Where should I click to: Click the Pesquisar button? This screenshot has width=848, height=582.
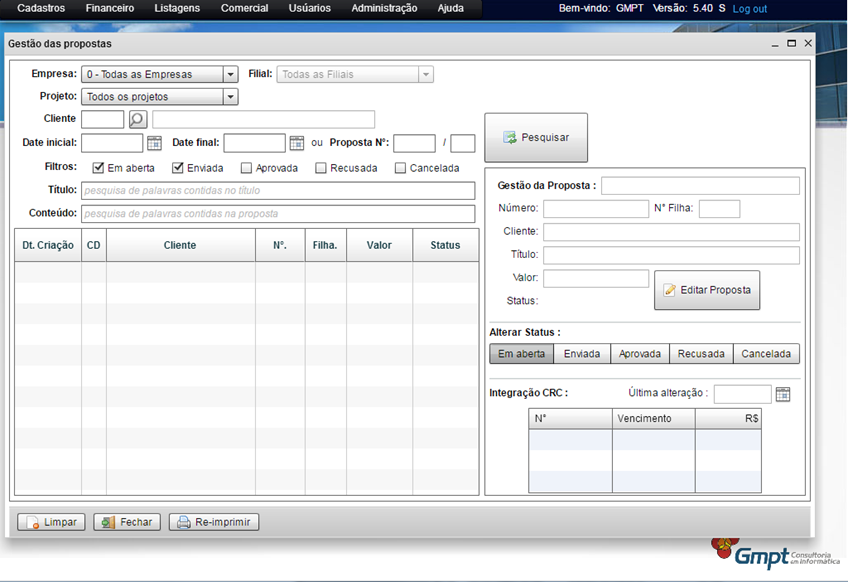(x=536, y=137)
